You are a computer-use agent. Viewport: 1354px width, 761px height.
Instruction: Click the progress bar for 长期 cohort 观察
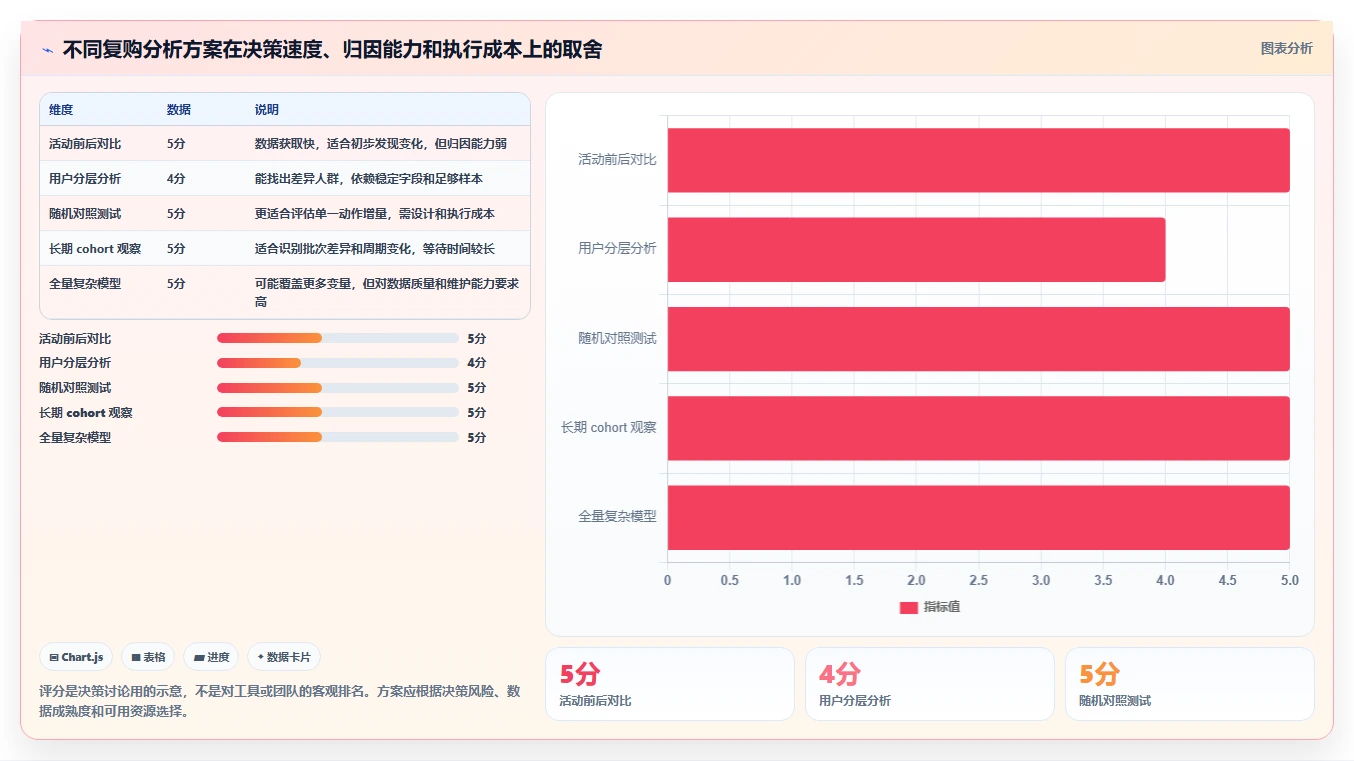point(338,412)
